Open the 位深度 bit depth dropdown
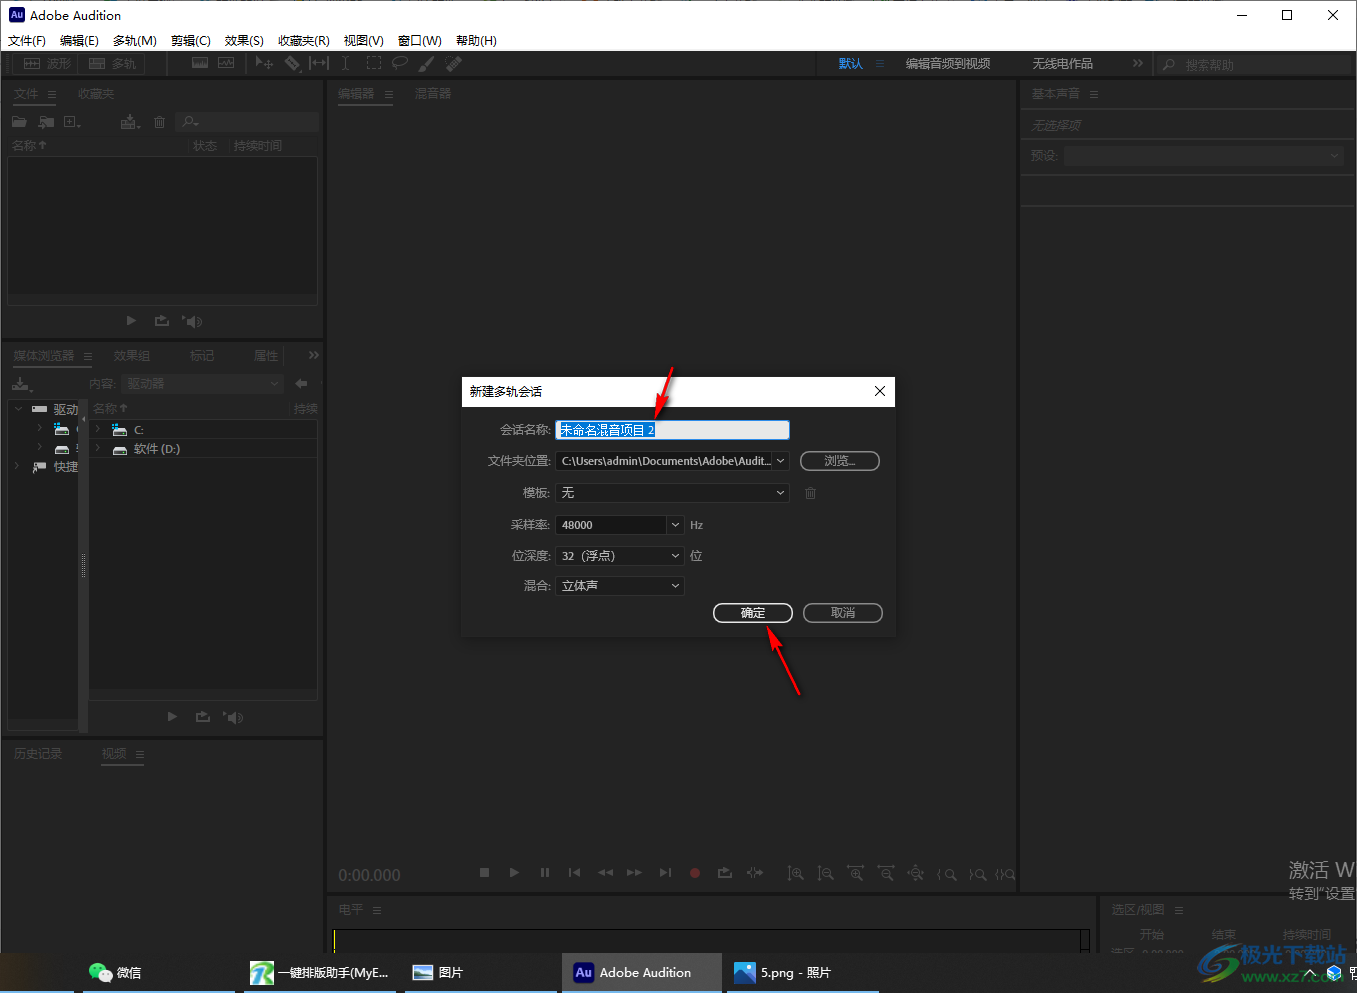The width and height of the screenshot is (1357, 993). pyautogui.click(x=620, y=556)
